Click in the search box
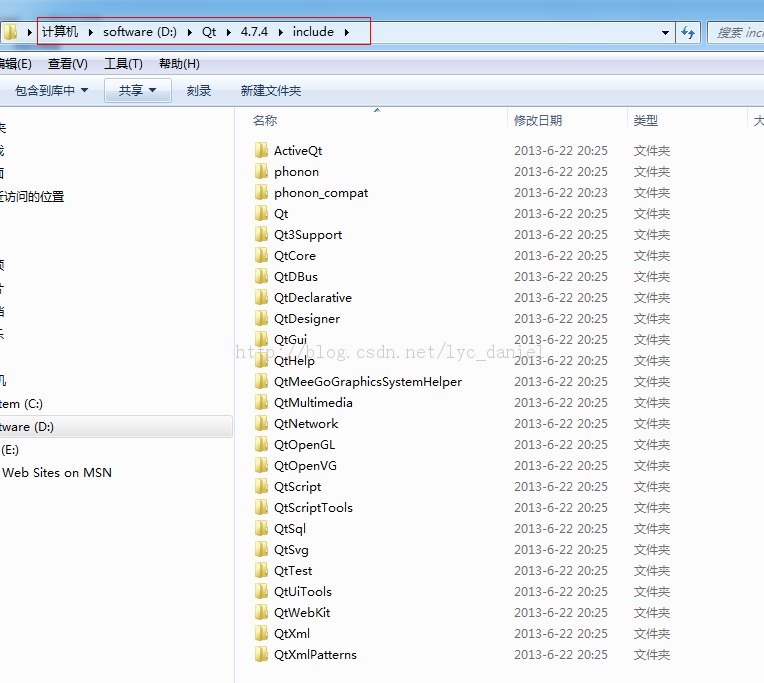Screen dimensions: 764x683 (736, 33)
